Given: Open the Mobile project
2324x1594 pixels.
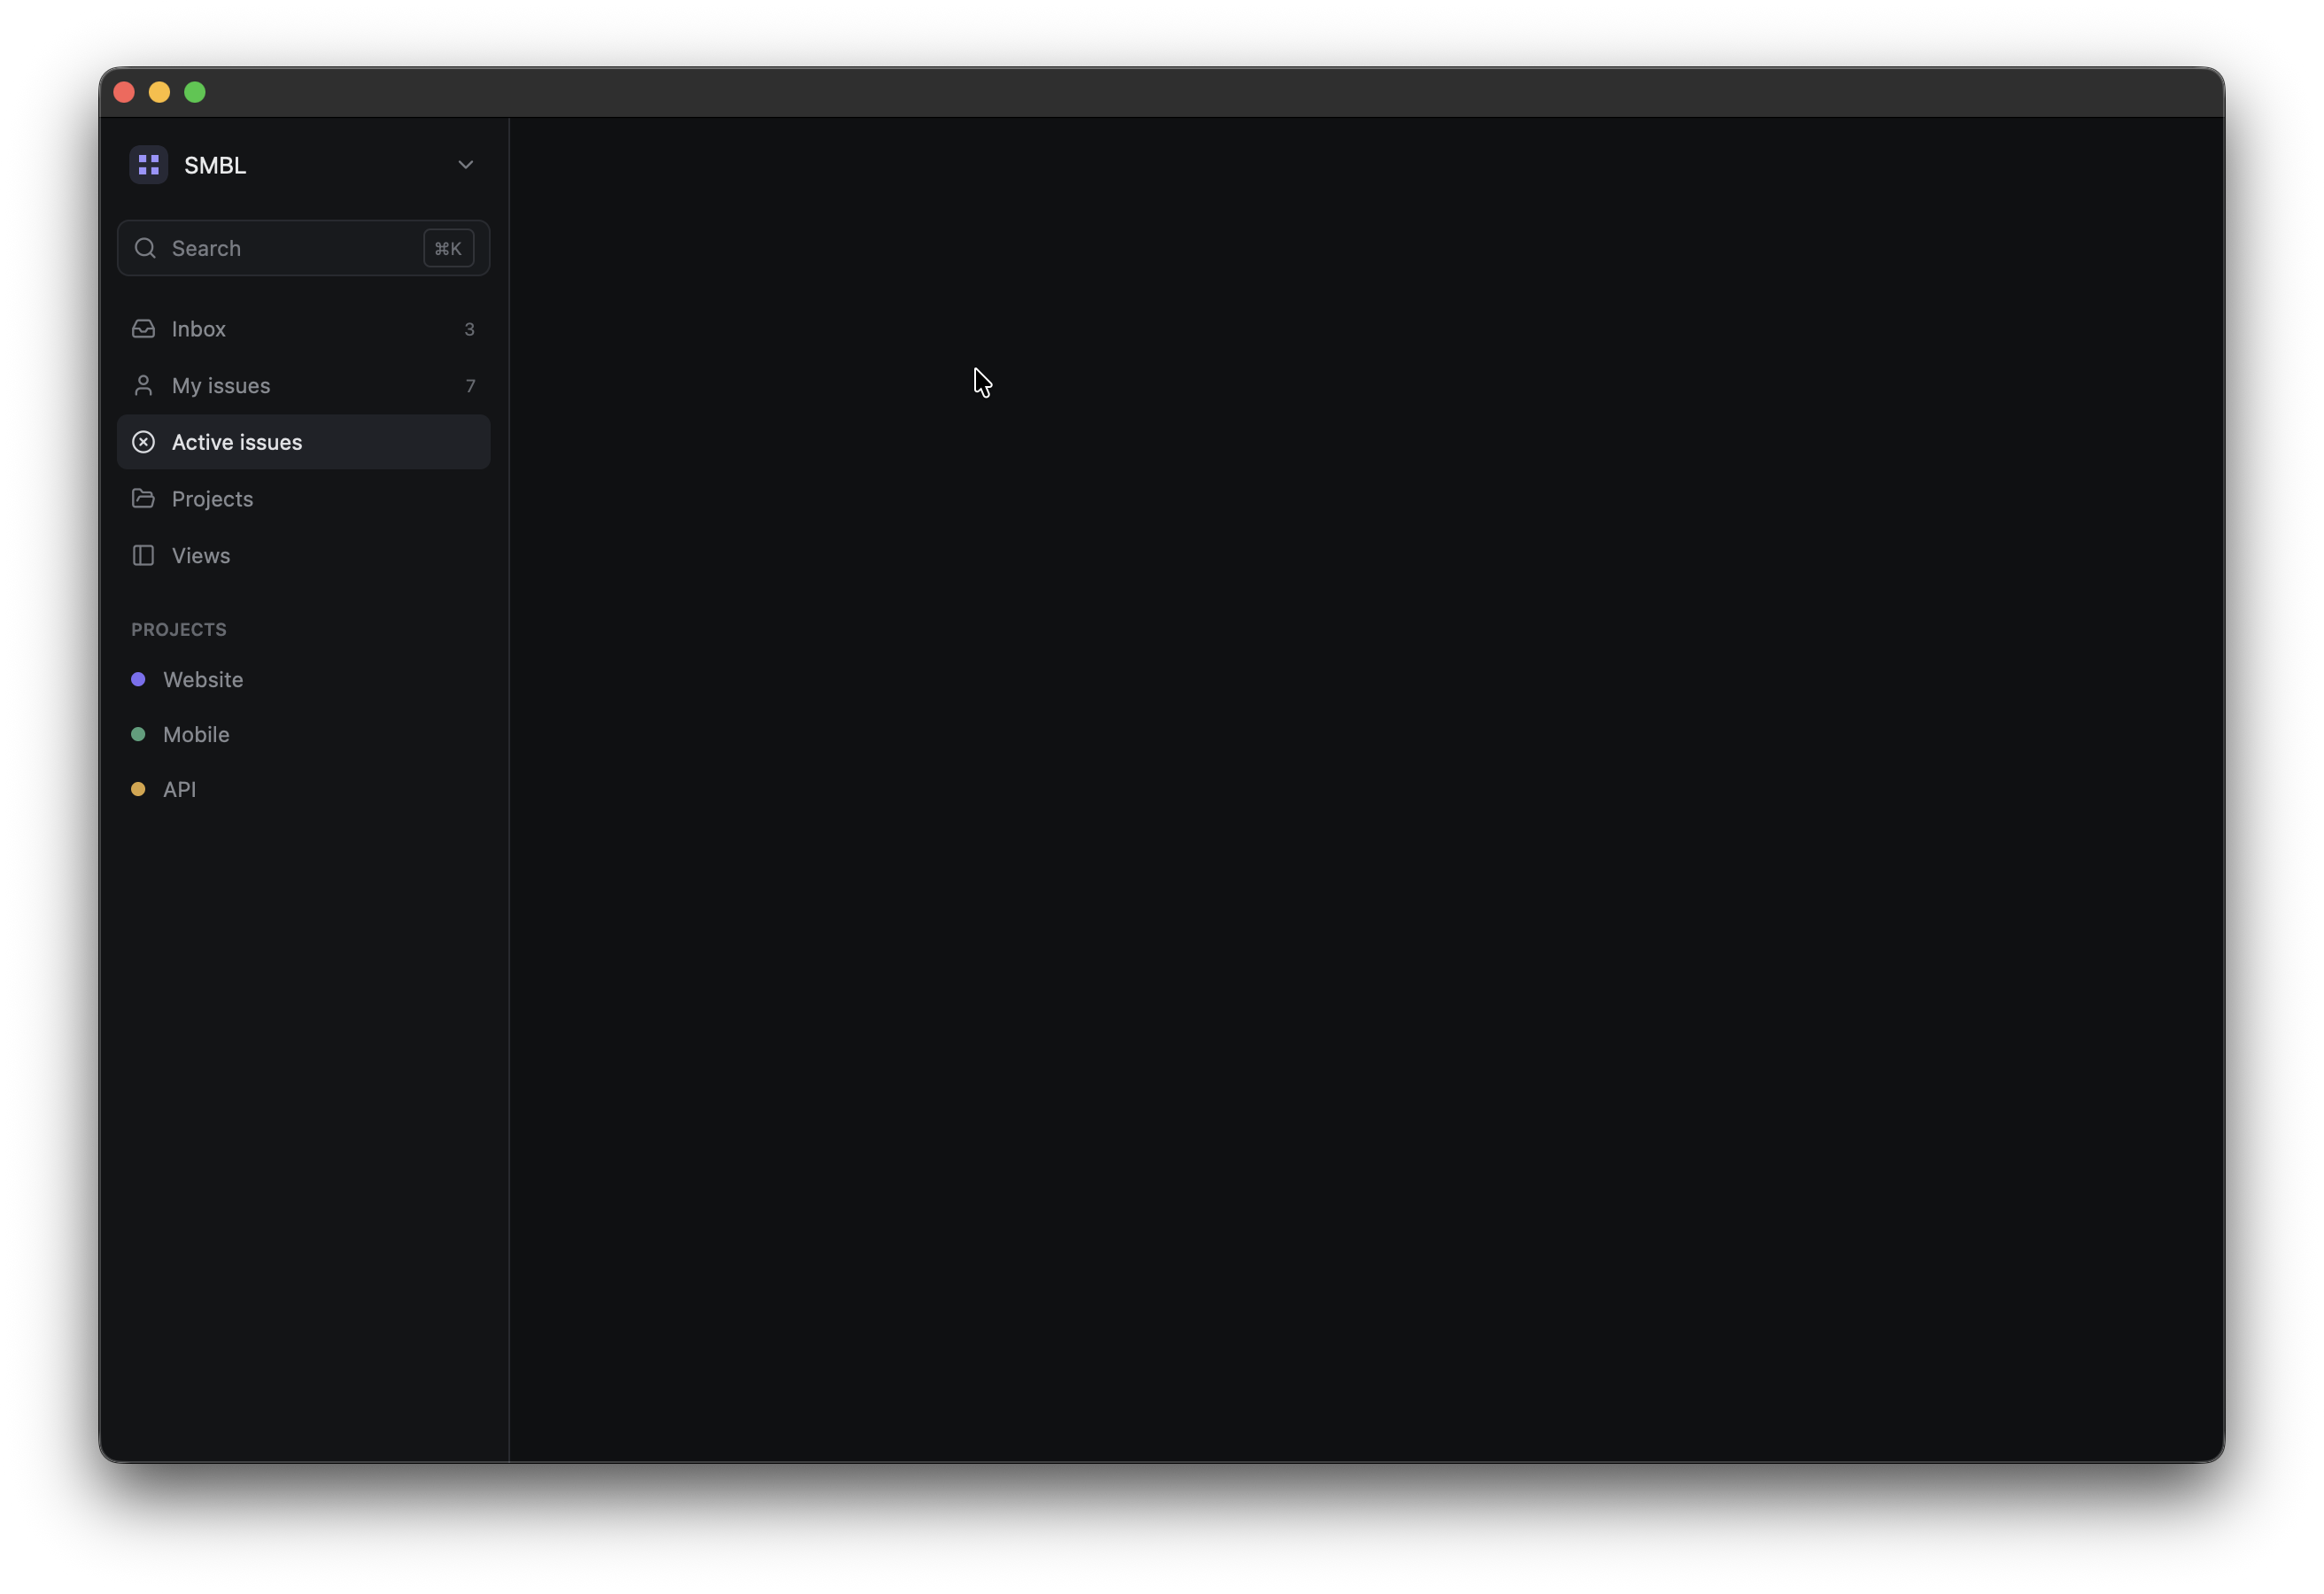Looking at the screenshot, I should point(303,735).
